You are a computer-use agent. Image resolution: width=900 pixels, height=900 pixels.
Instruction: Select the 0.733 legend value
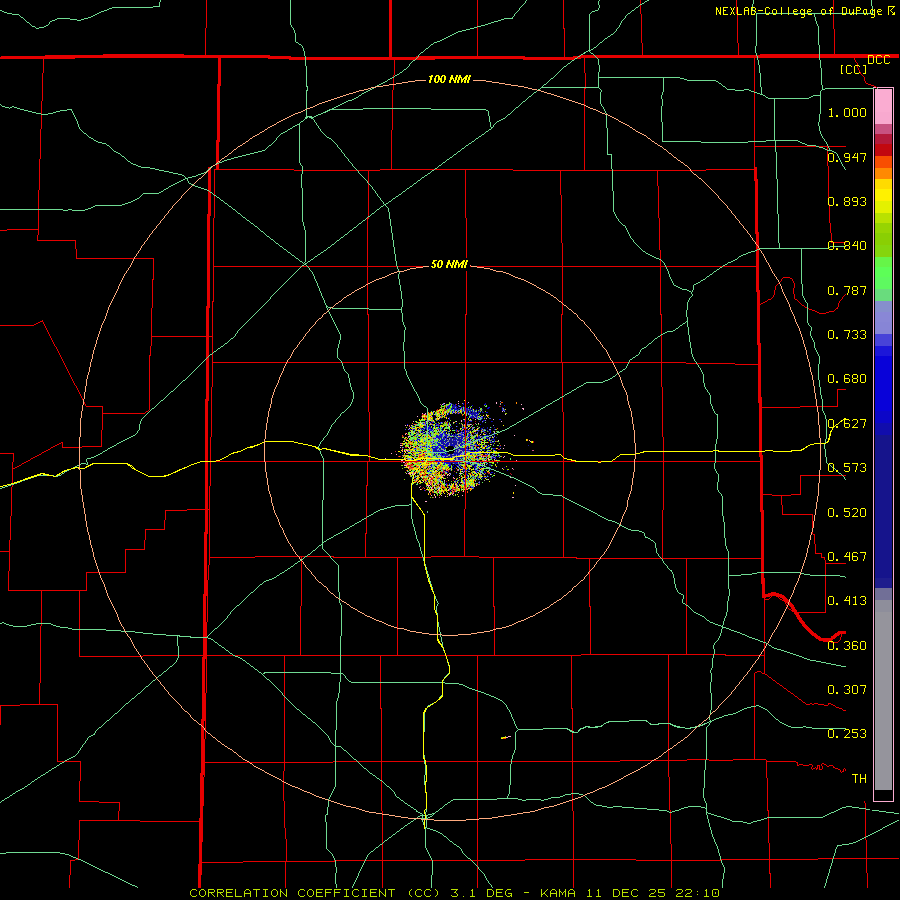847,335
